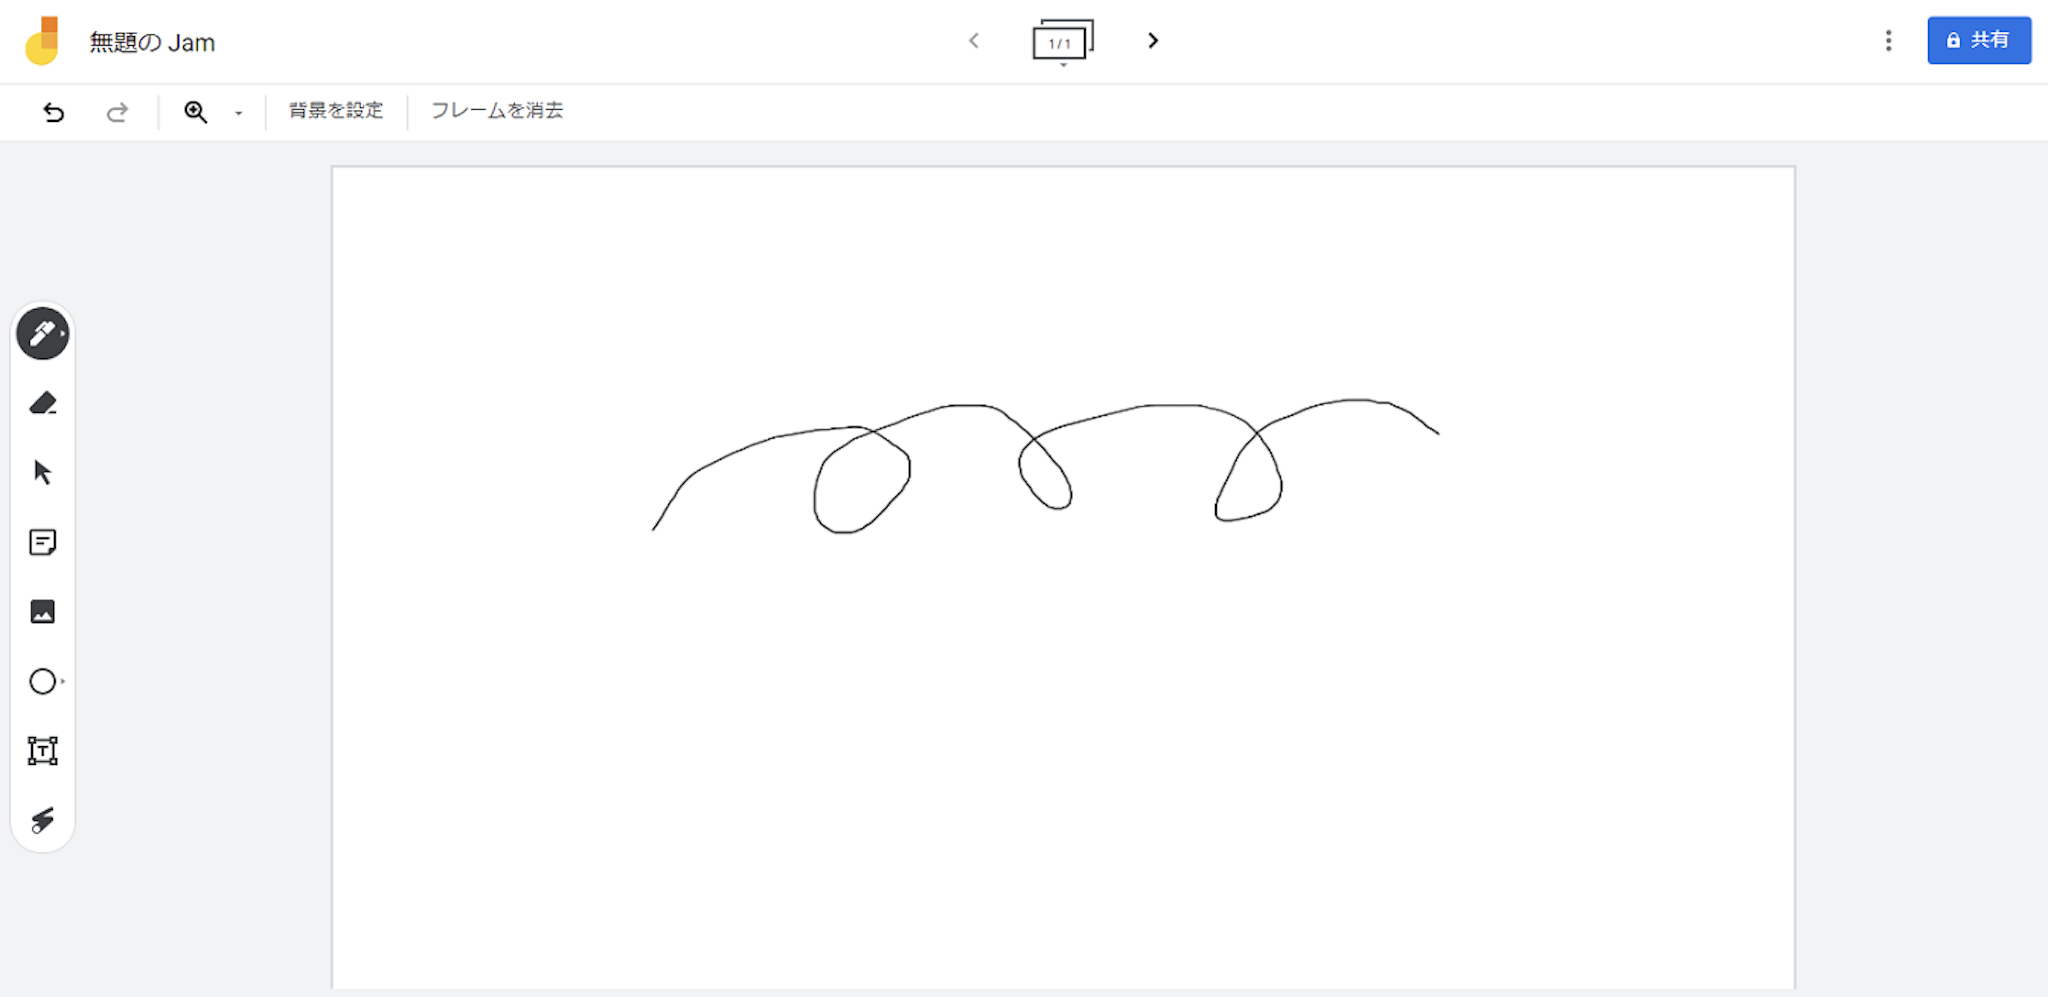Click the Undo icon

55,112
